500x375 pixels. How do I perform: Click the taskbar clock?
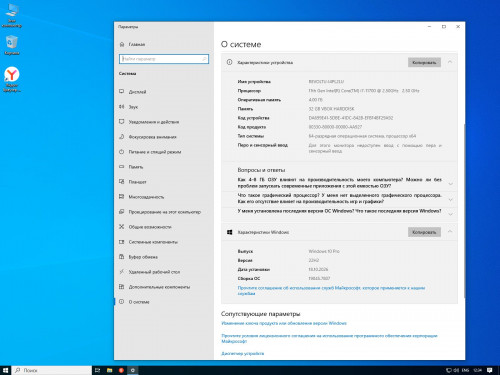478,370
